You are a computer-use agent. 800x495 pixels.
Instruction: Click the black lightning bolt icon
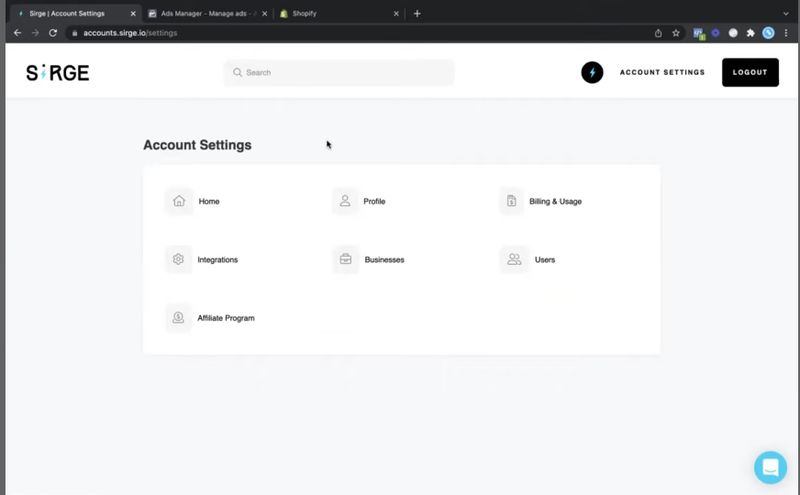coord(592,73)
